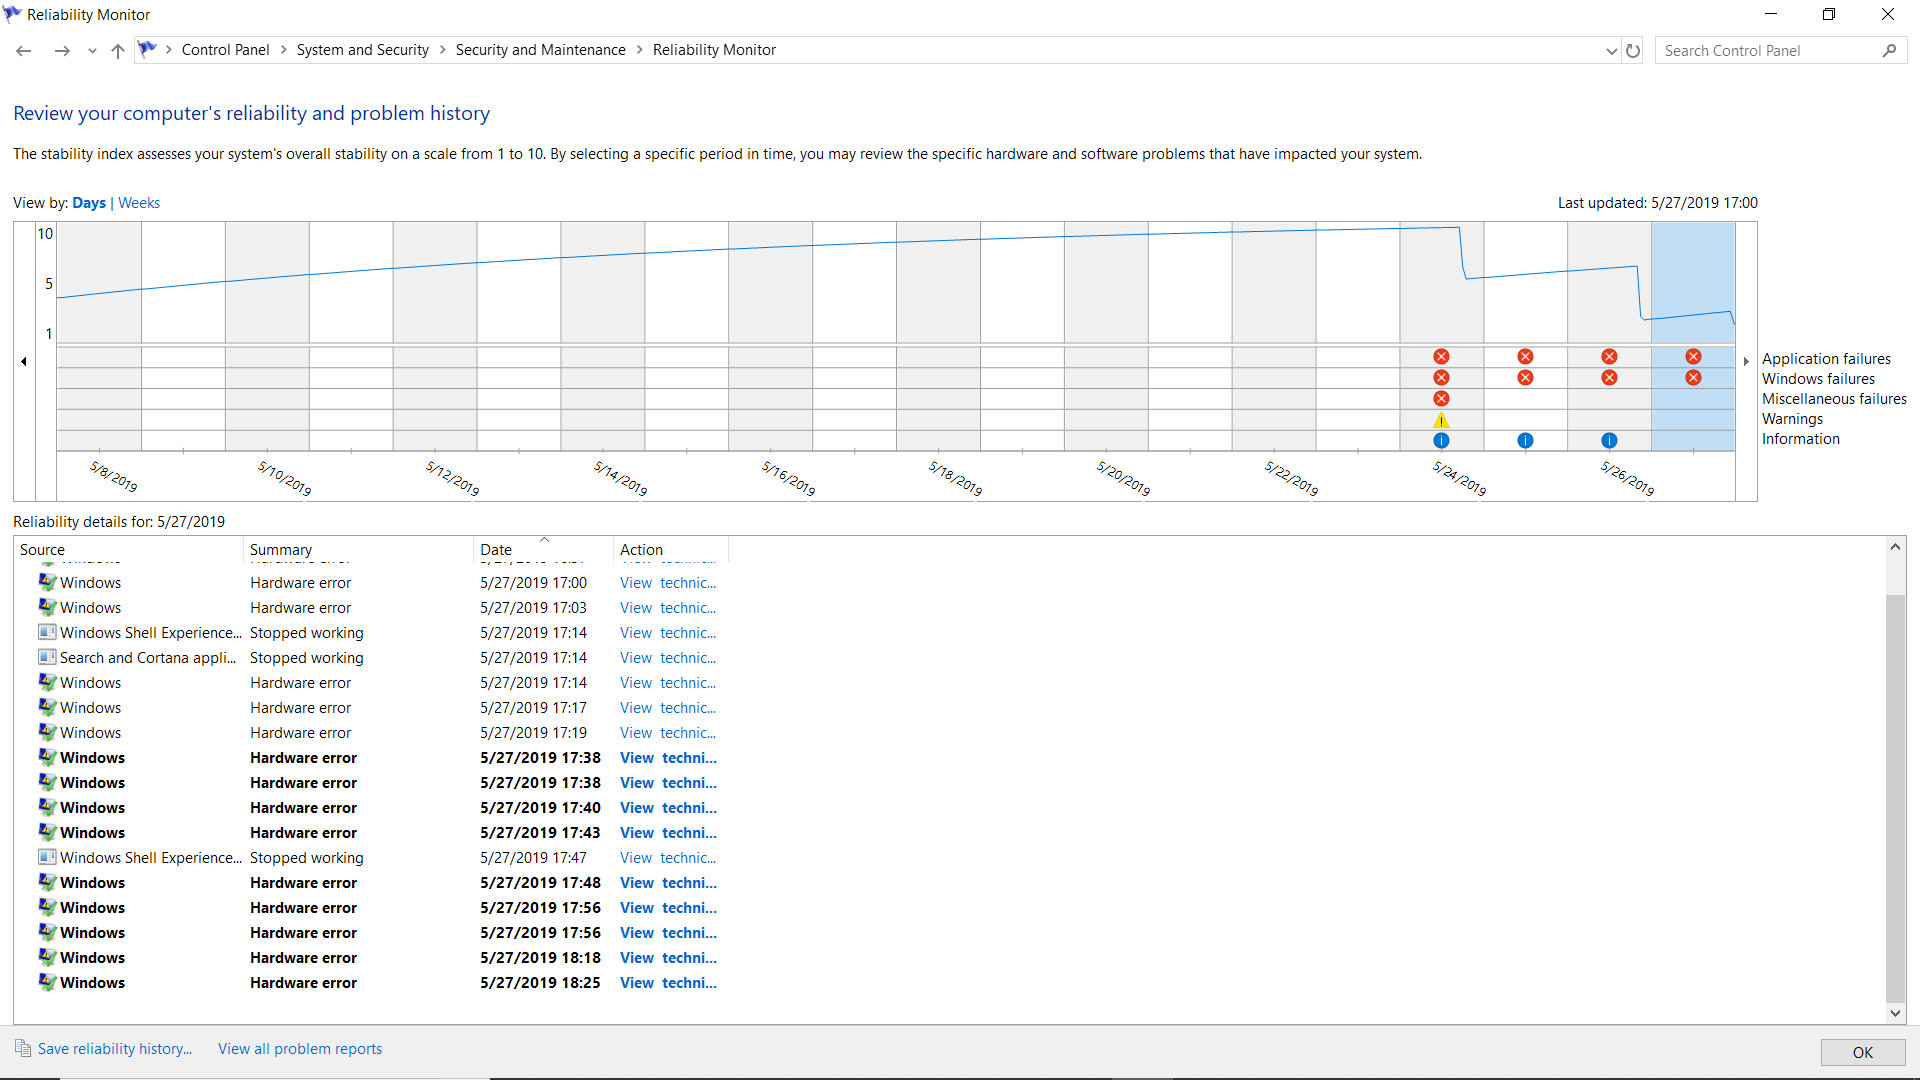Sort details by Source column
The height and width of the screenshot is (1080, 1920).
(128, 550)
